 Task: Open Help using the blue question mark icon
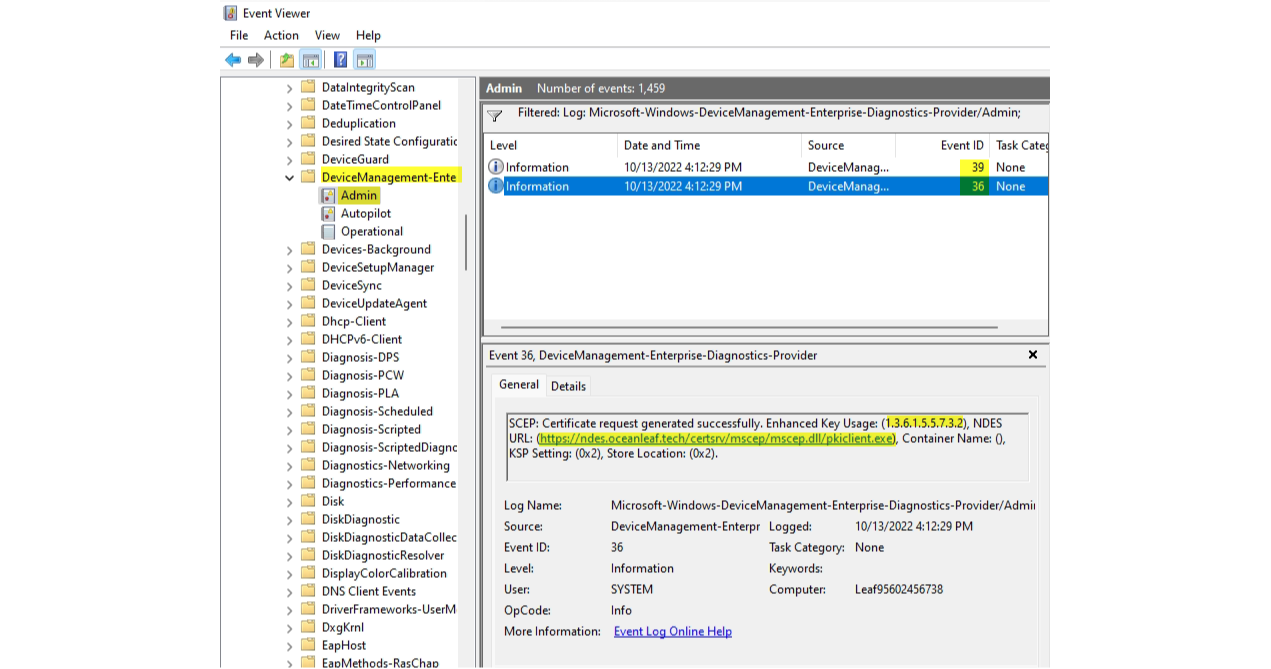[339, 59]
